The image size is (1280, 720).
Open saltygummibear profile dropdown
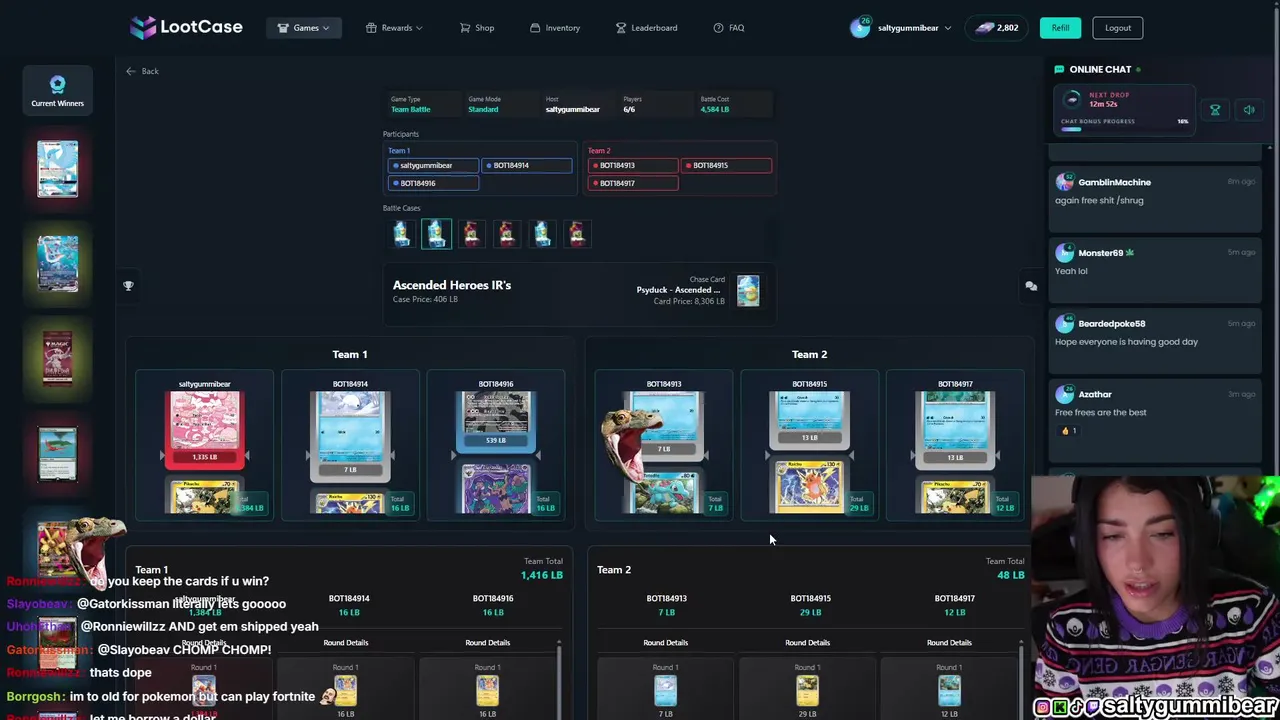900,28
